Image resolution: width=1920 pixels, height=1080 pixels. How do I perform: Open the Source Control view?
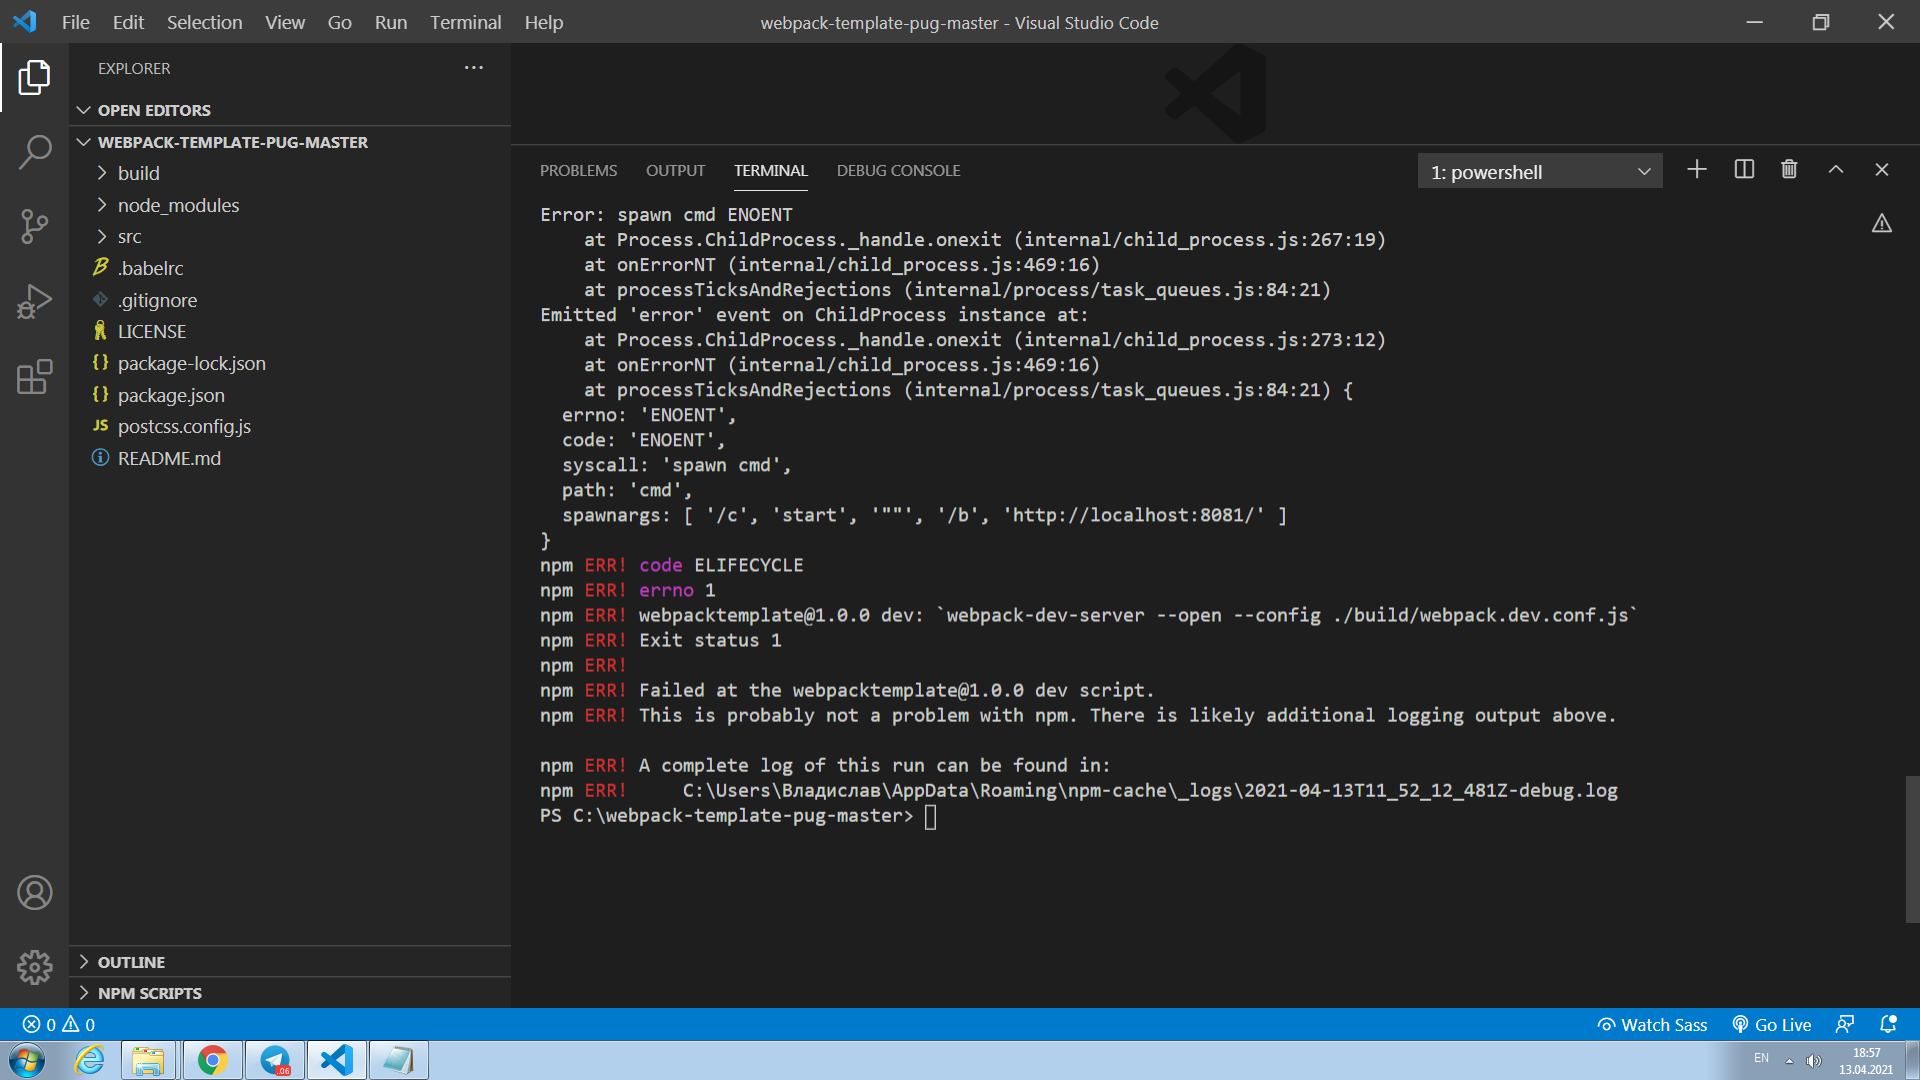tap(34, 226)
